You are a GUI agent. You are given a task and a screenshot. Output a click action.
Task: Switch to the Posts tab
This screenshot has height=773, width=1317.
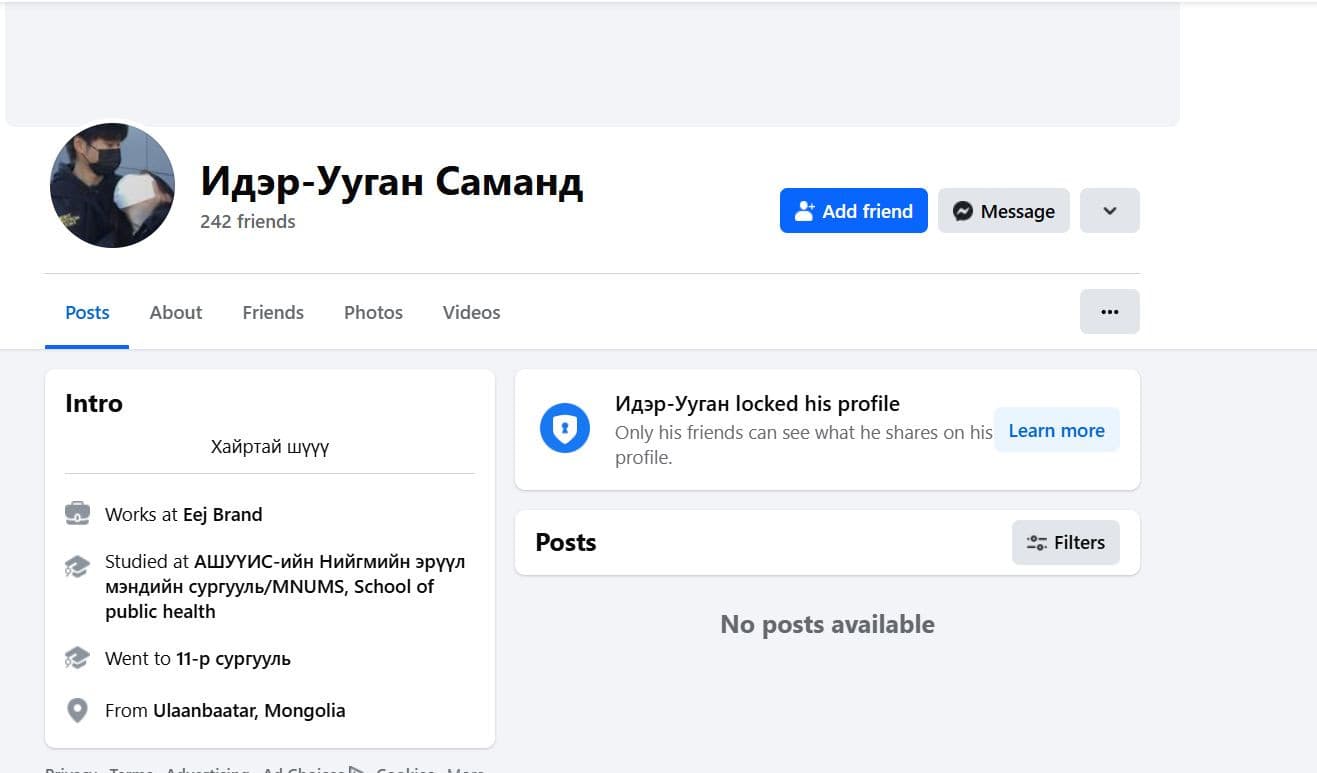pos(87,312)
